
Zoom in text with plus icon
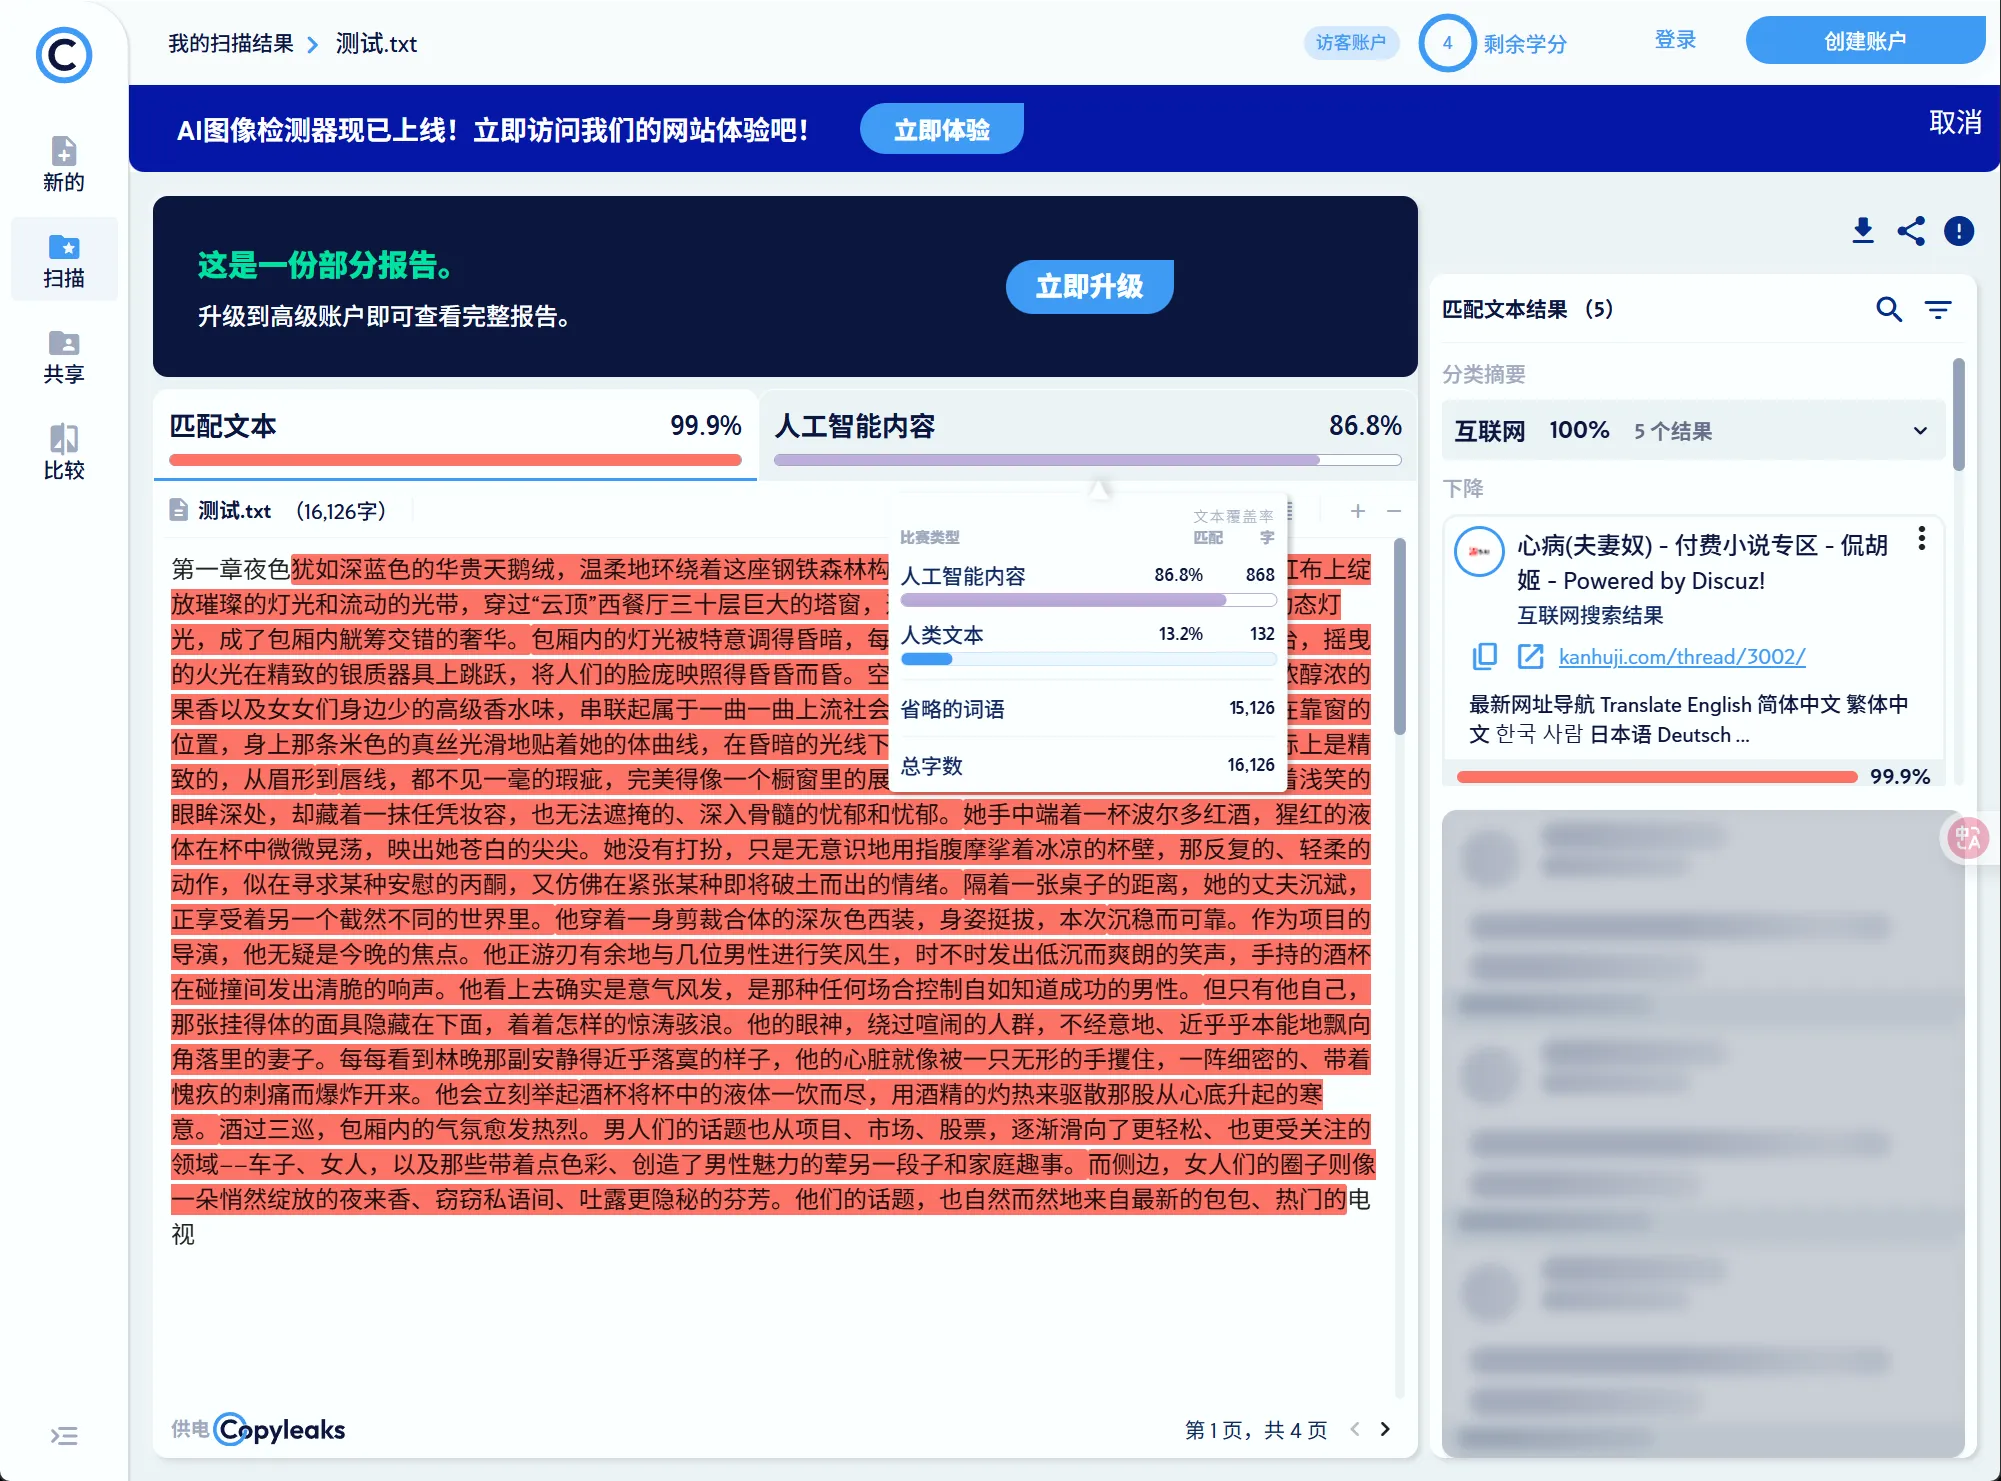pyautogui.click(x=1357, y=511)
